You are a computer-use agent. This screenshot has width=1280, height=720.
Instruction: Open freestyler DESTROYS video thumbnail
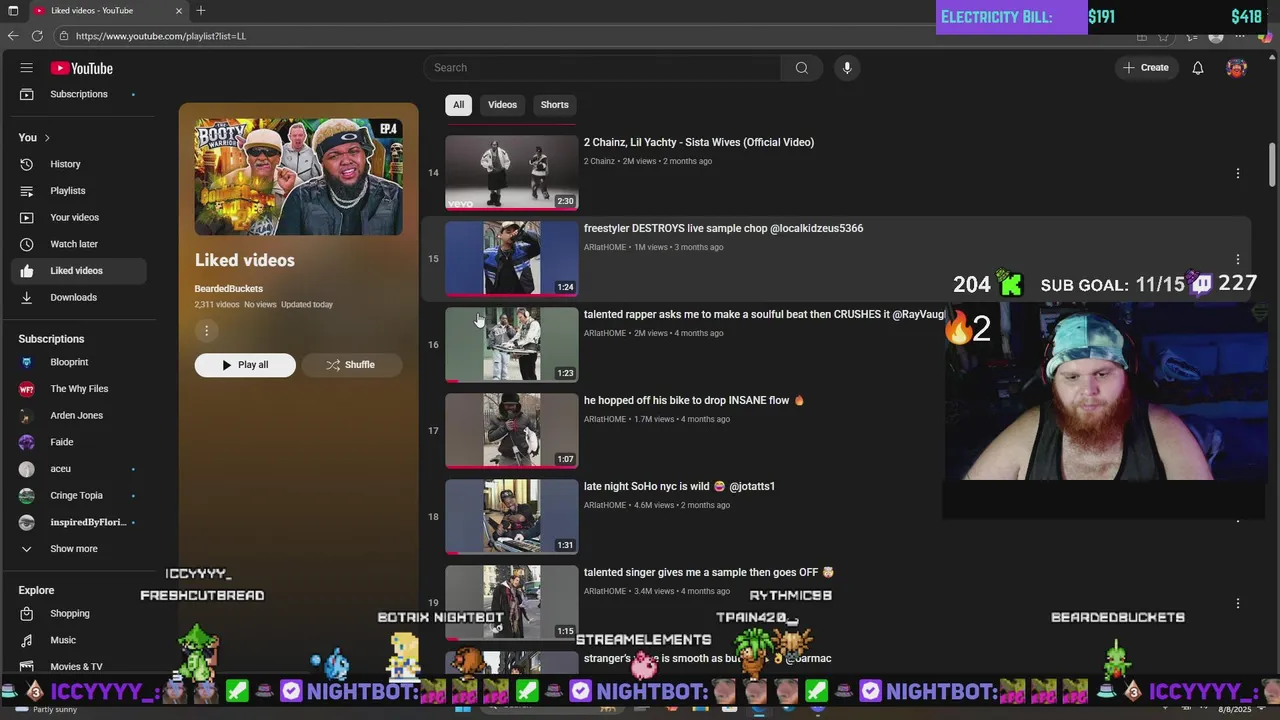click(x=512, y=258)
